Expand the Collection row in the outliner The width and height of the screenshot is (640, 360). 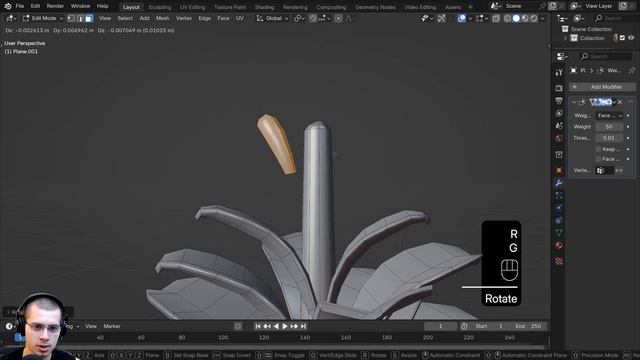click(565, 38)
